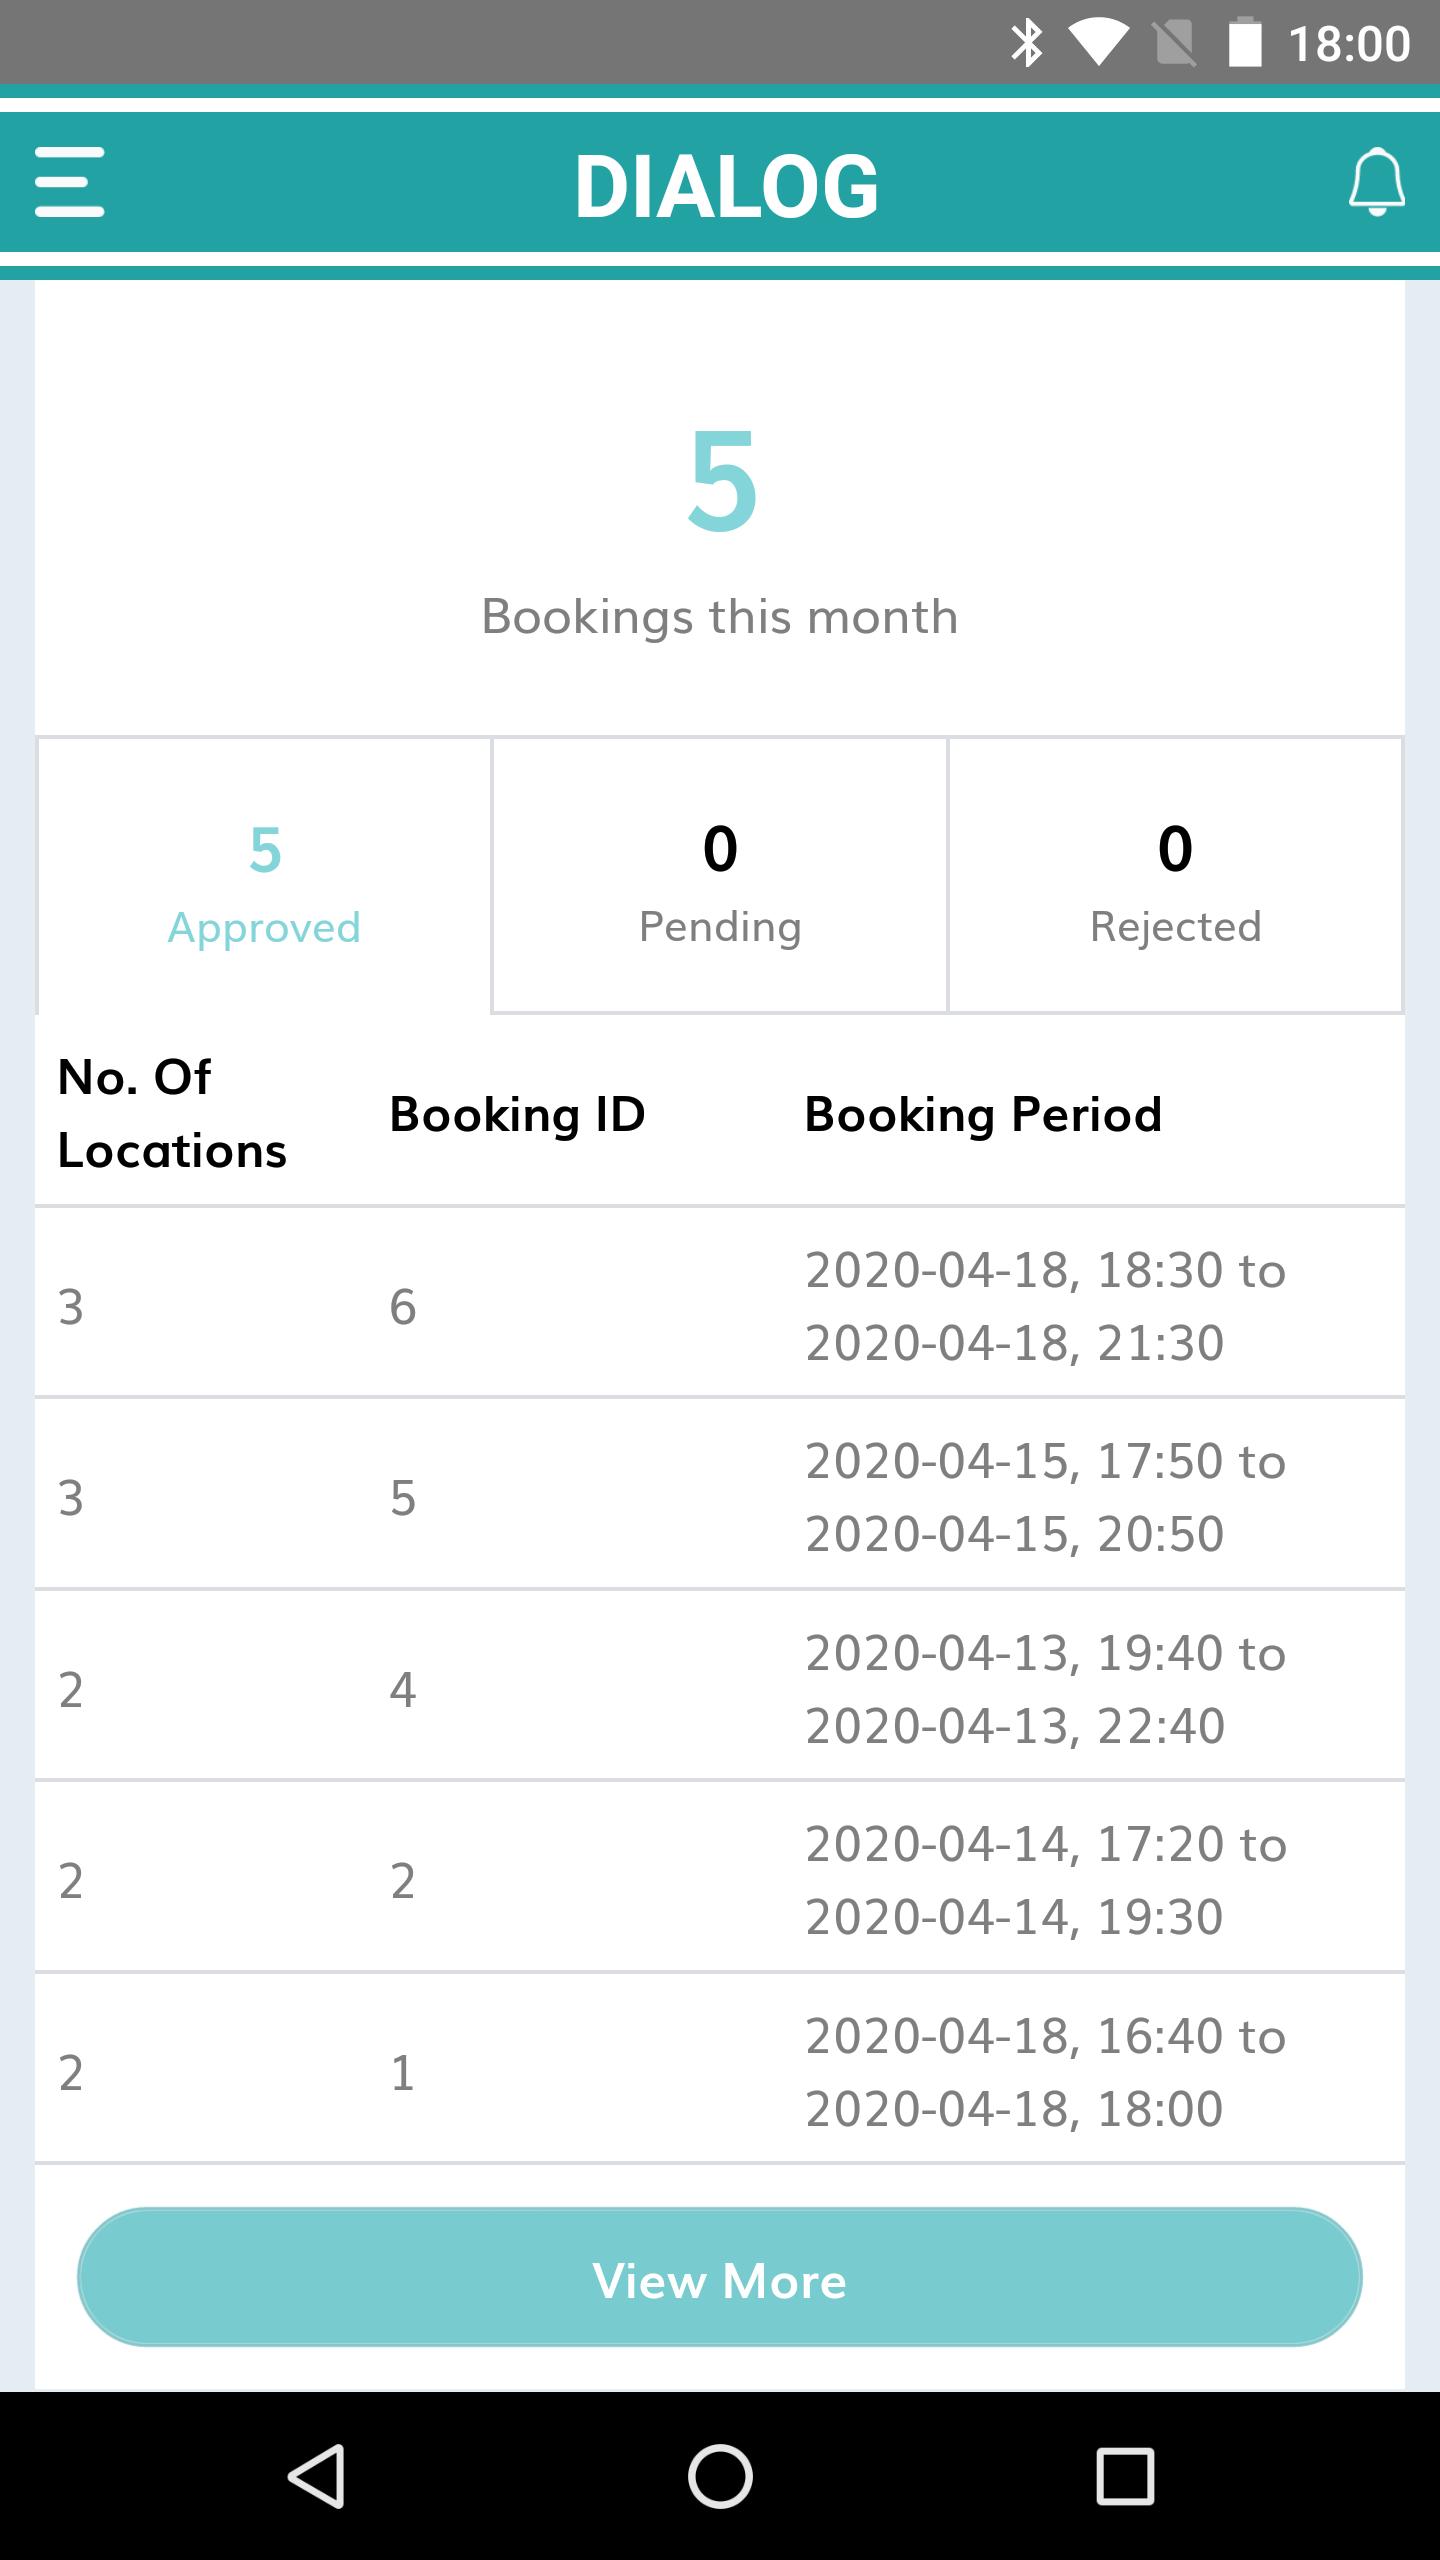Tap the Bluetooth status bar icon
This screenshot has width=1440, height=2560.
[1027, 43]
